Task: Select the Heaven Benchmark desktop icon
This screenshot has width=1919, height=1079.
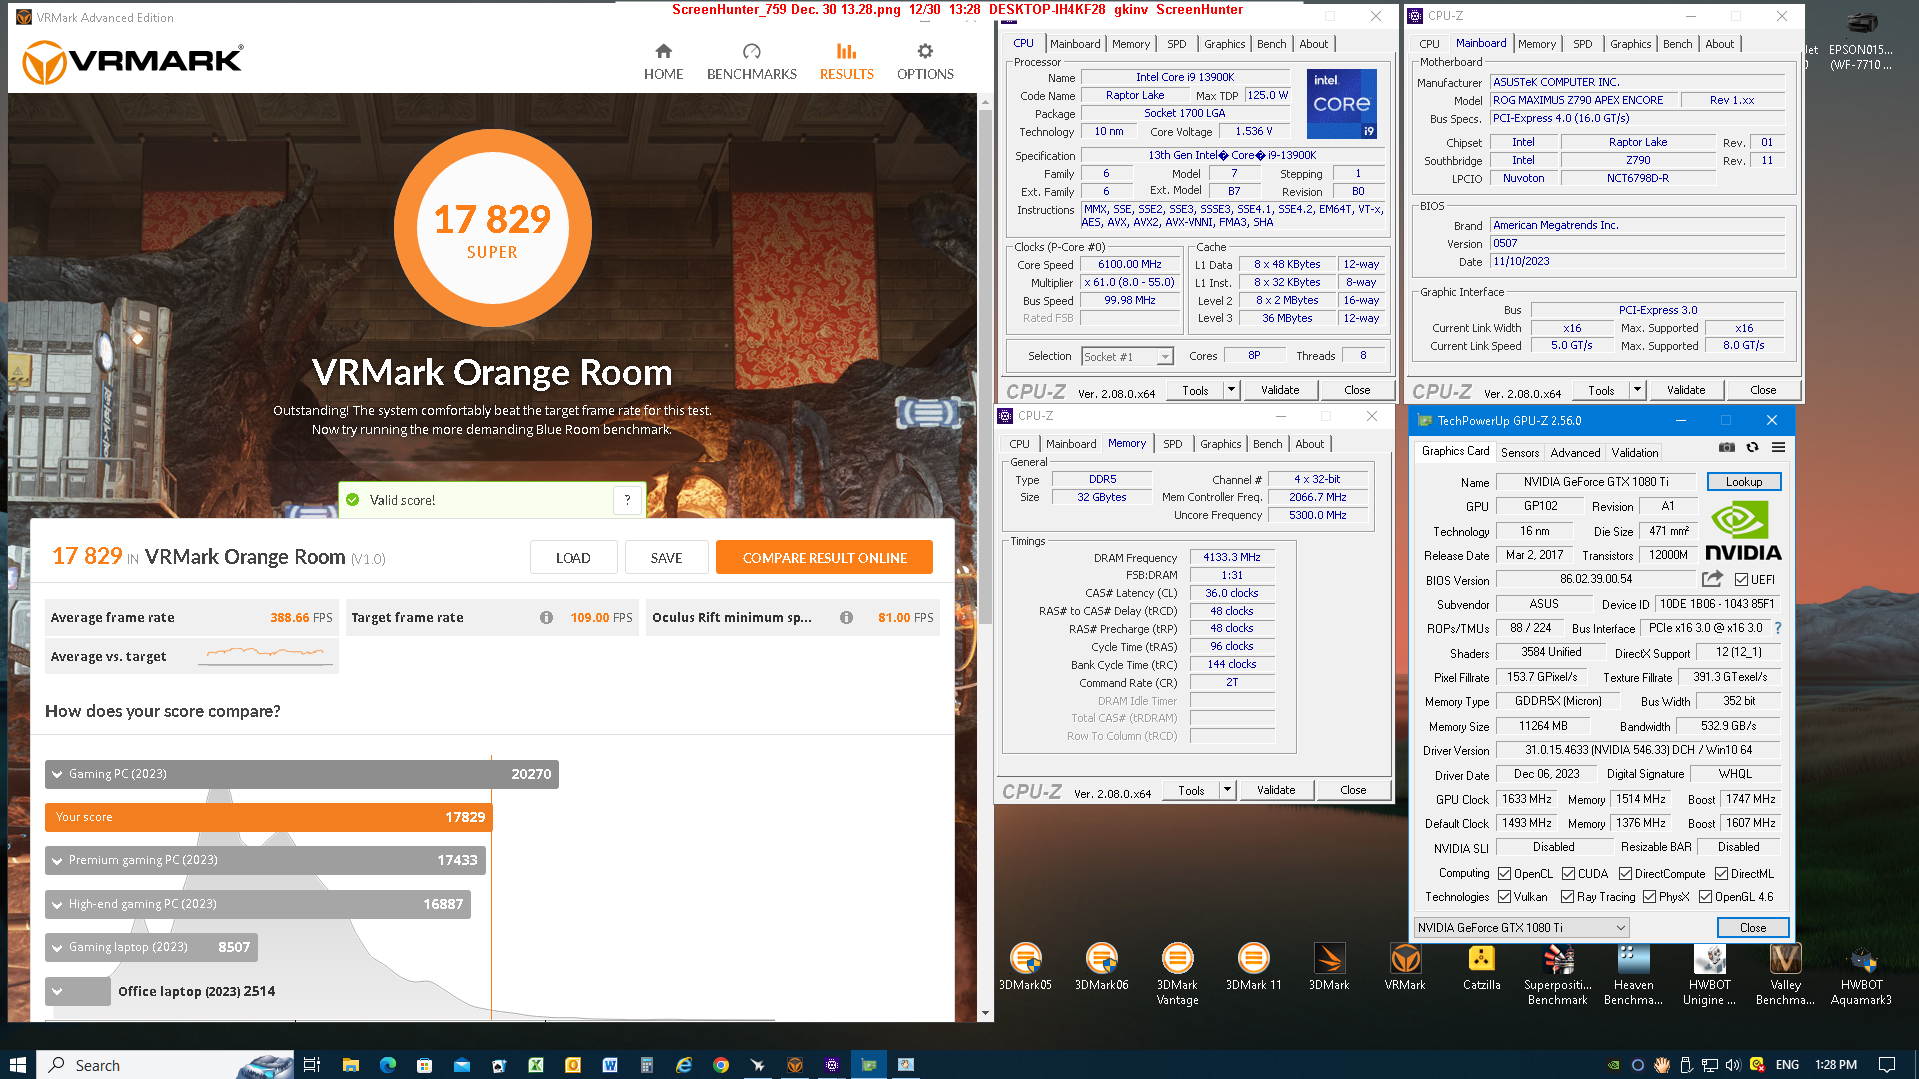Action: click(x=1633, y=974)
